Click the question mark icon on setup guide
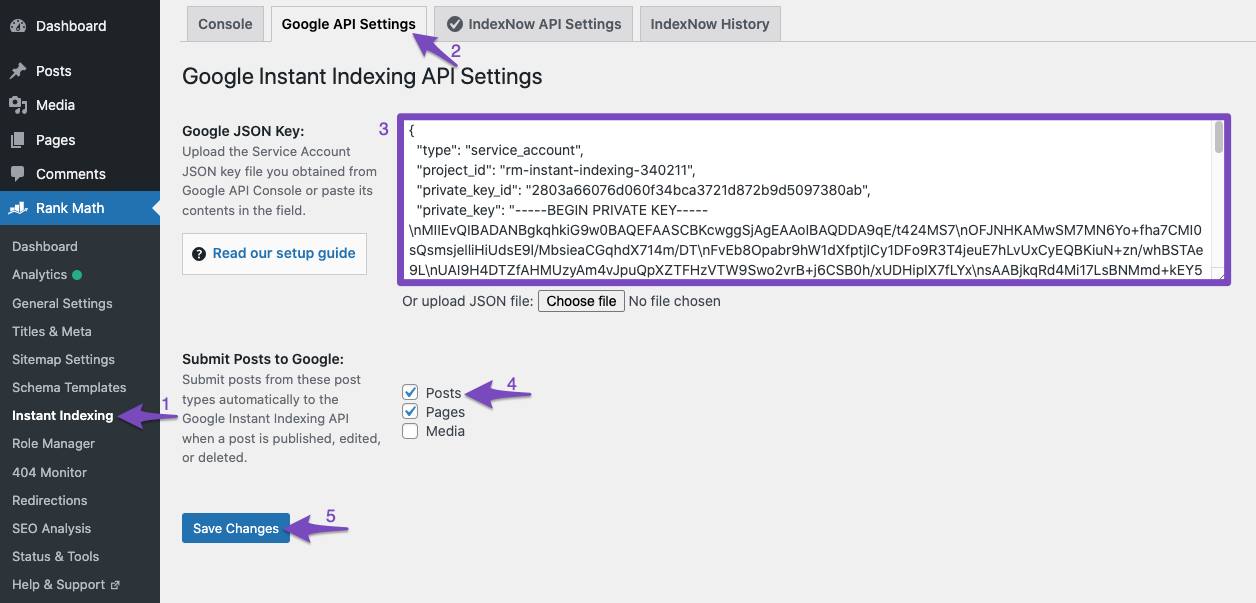 tap(199, 253)
